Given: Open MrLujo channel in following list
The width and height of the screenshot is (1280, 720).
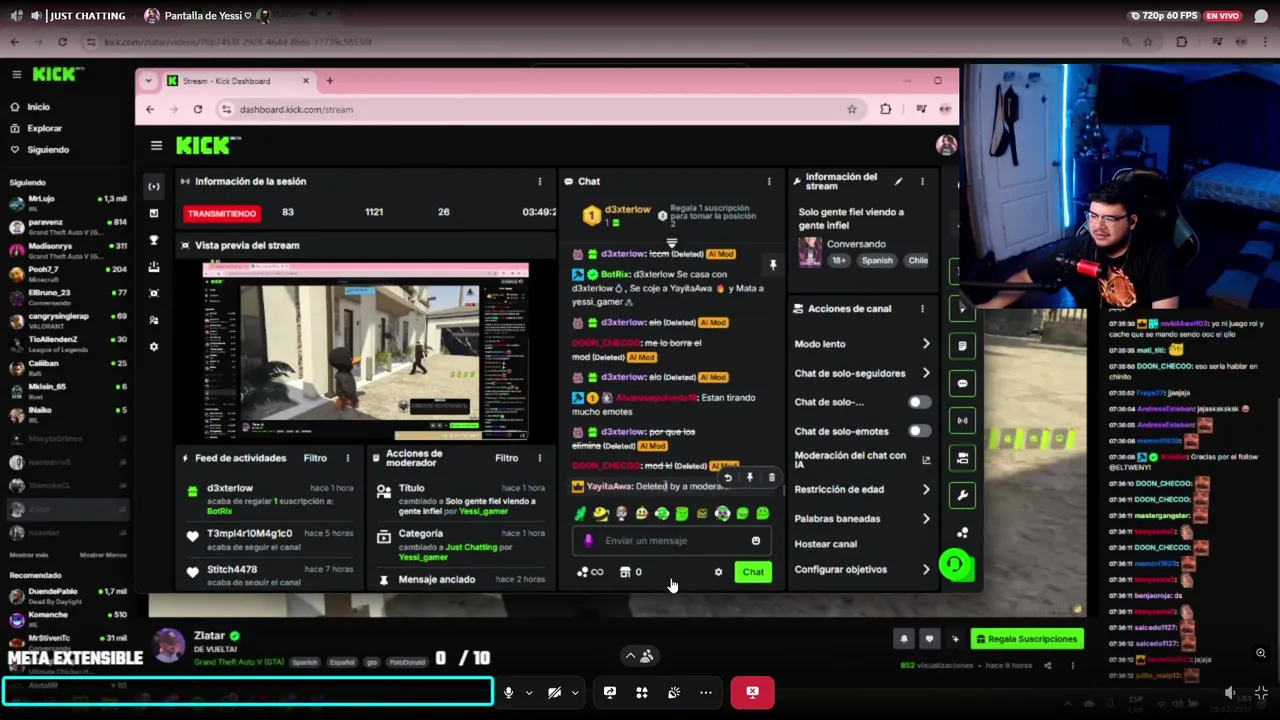Looking at the screenshot, I should click(68, 203).
